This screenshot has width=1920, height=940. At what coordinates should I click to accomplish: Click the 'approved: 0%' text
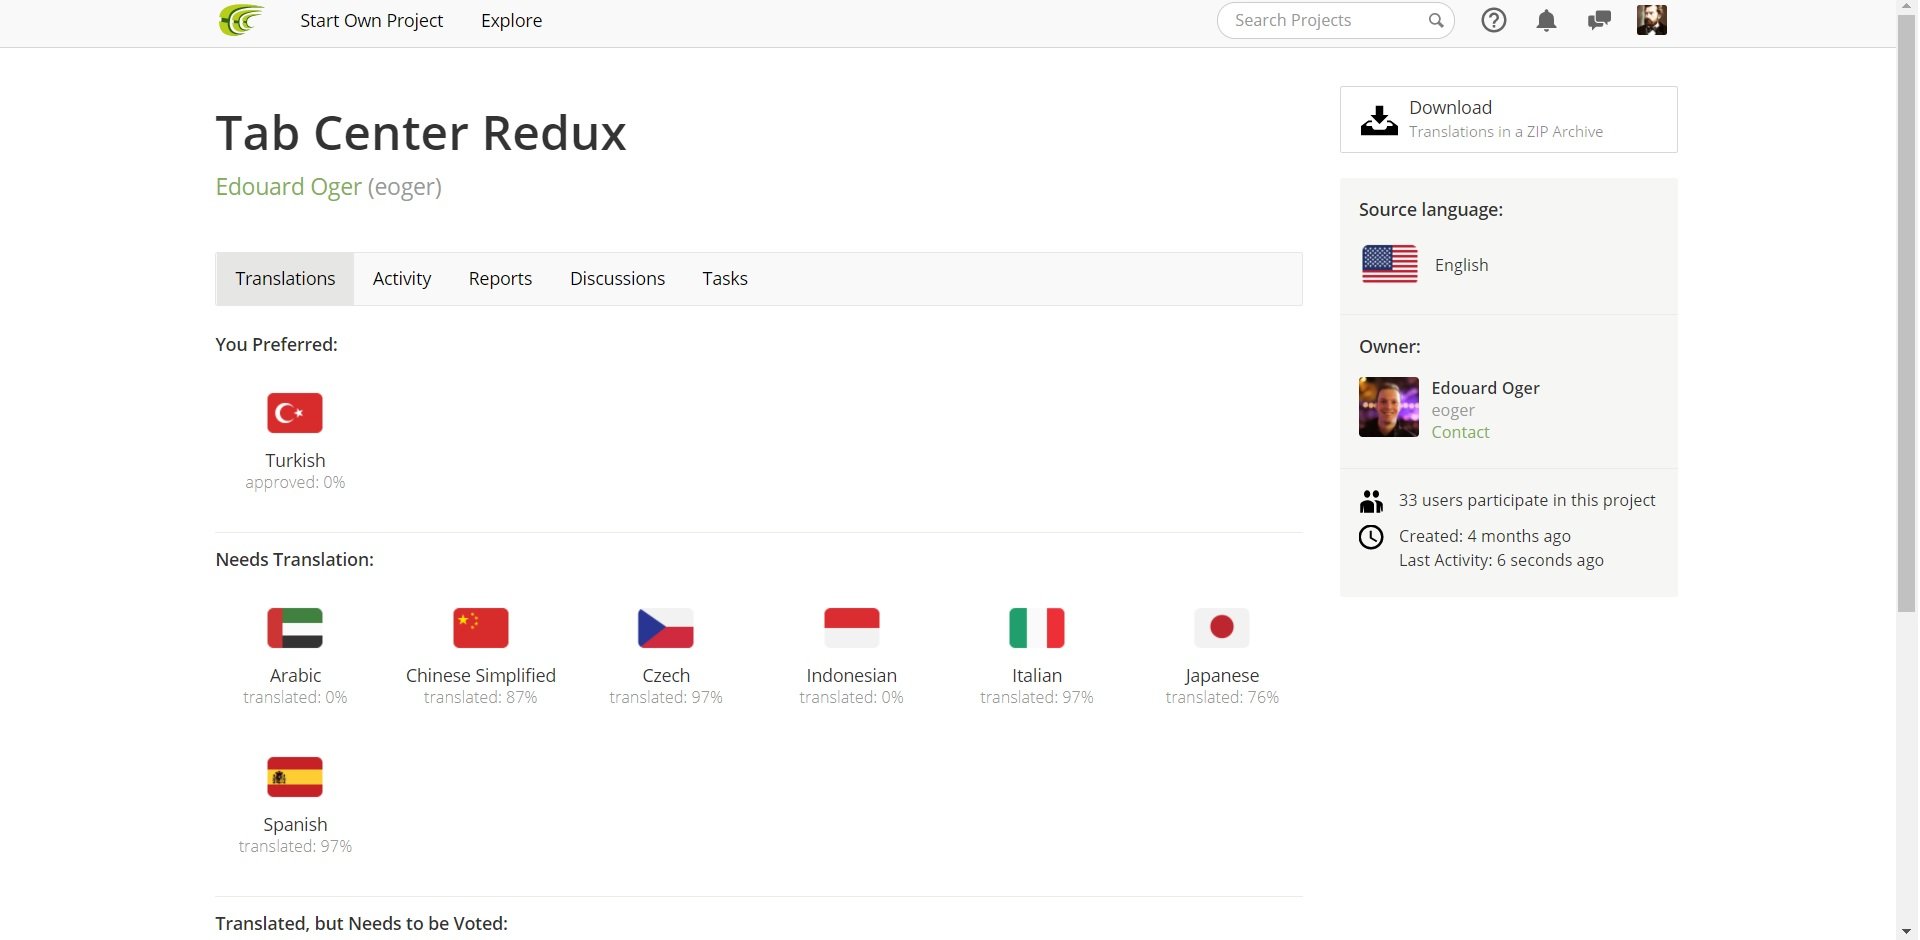point(295,482)
